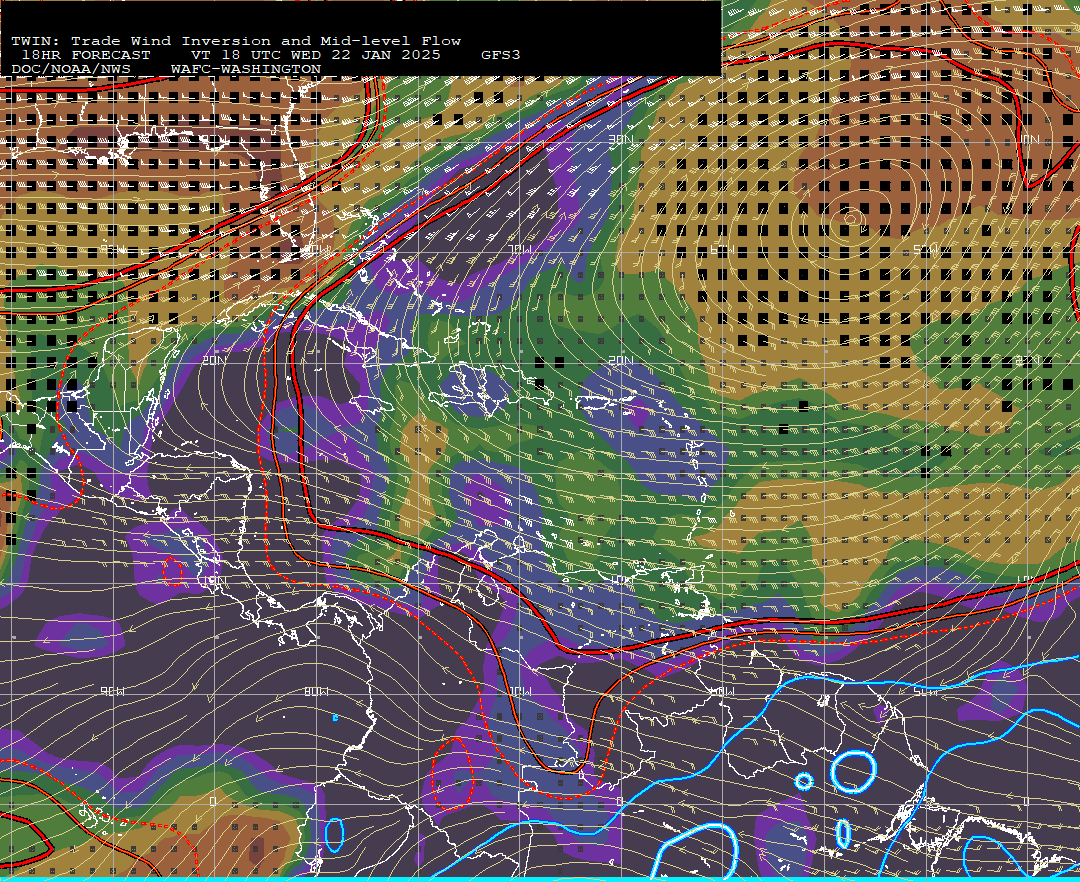The width and height of the screenshot is (1080, 882).
Task: Select the 70W label over Colombia
Action: (x=520, y=691)
